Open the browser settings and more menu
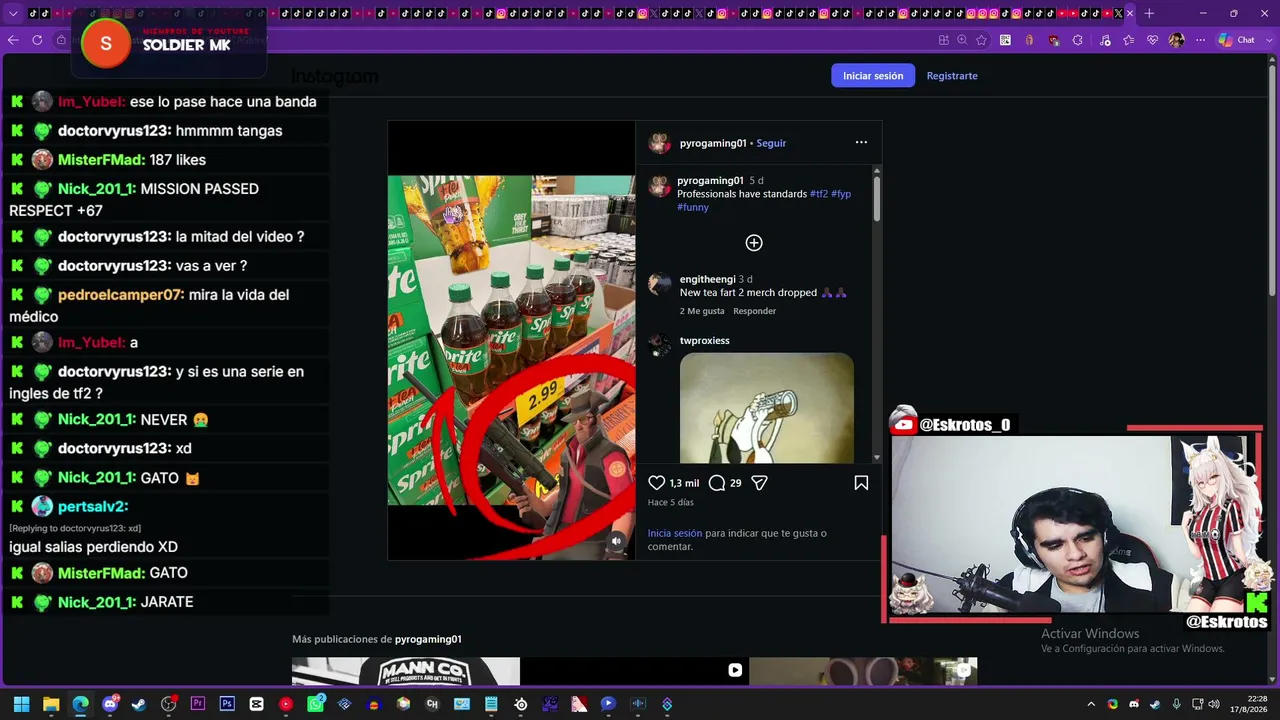 coord(1201,40)
